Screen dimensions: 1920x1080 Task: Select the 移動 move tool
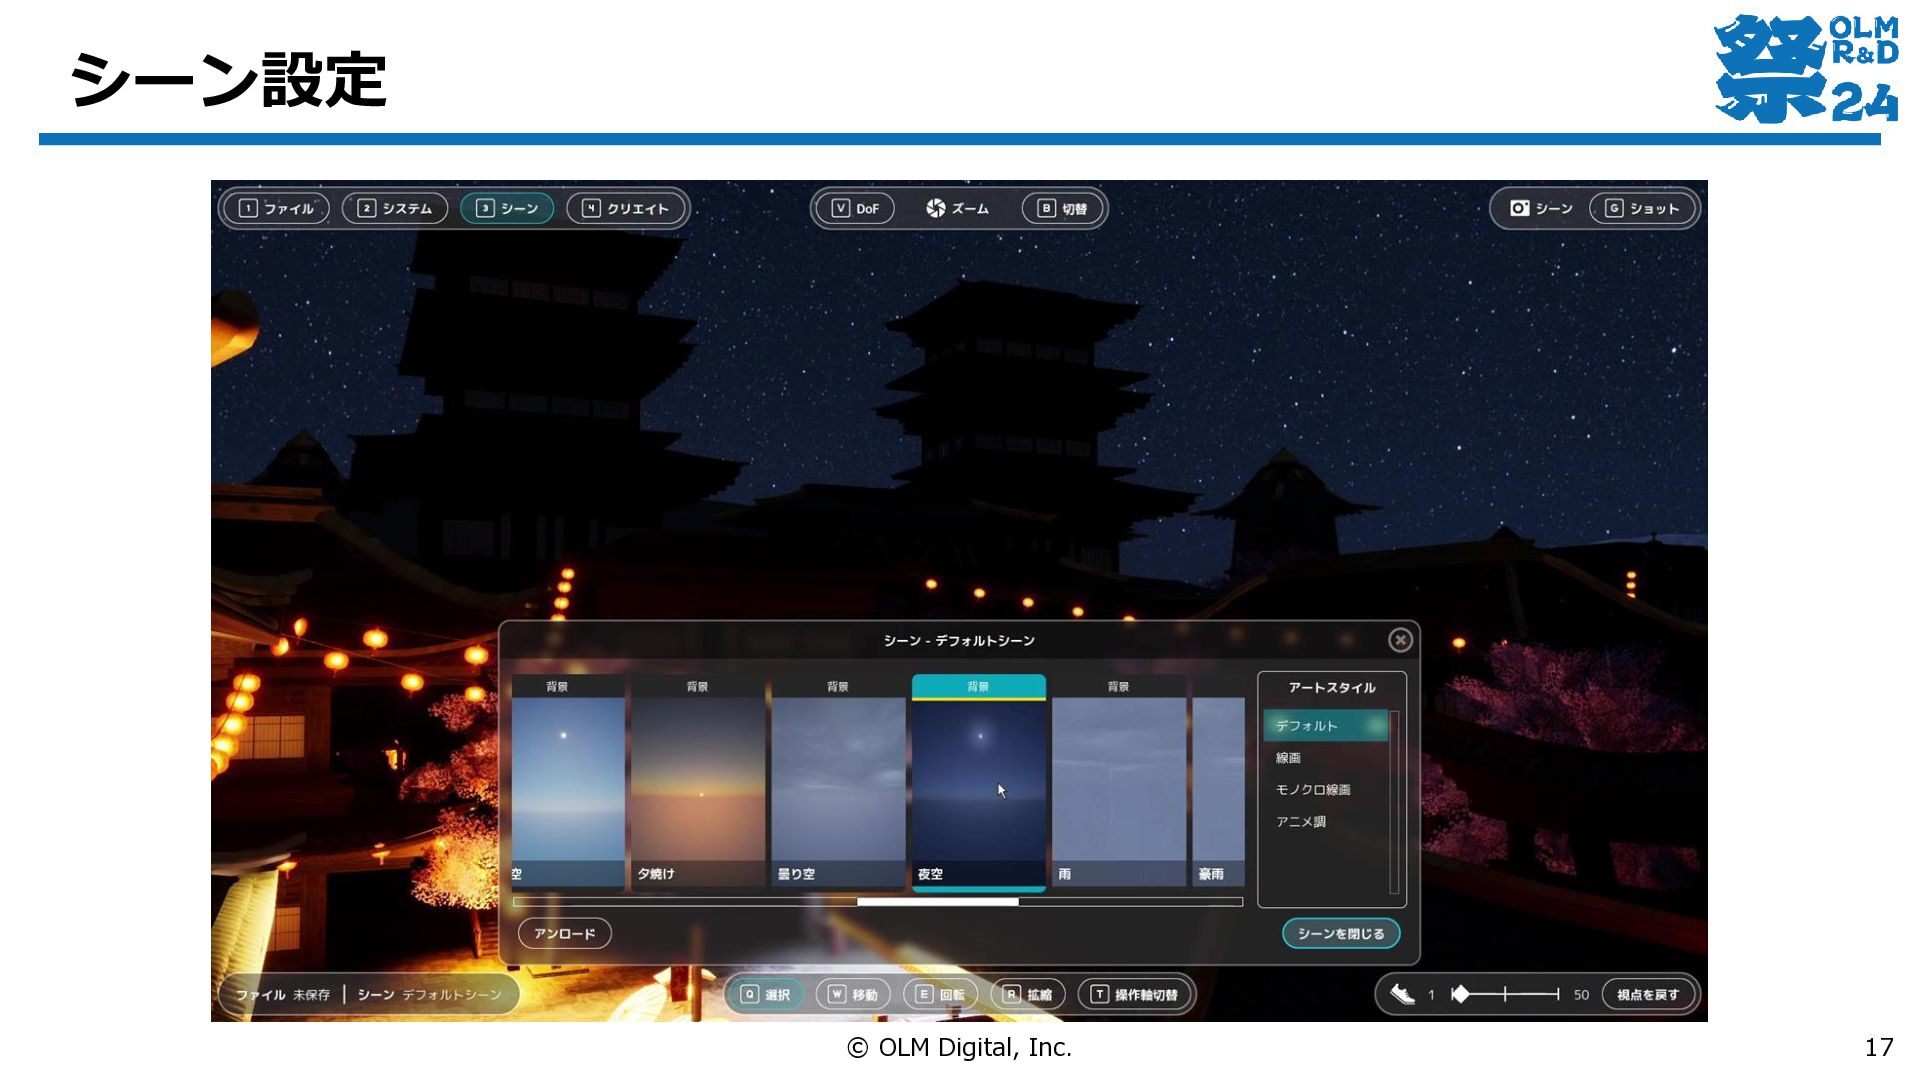pos(853,994)
